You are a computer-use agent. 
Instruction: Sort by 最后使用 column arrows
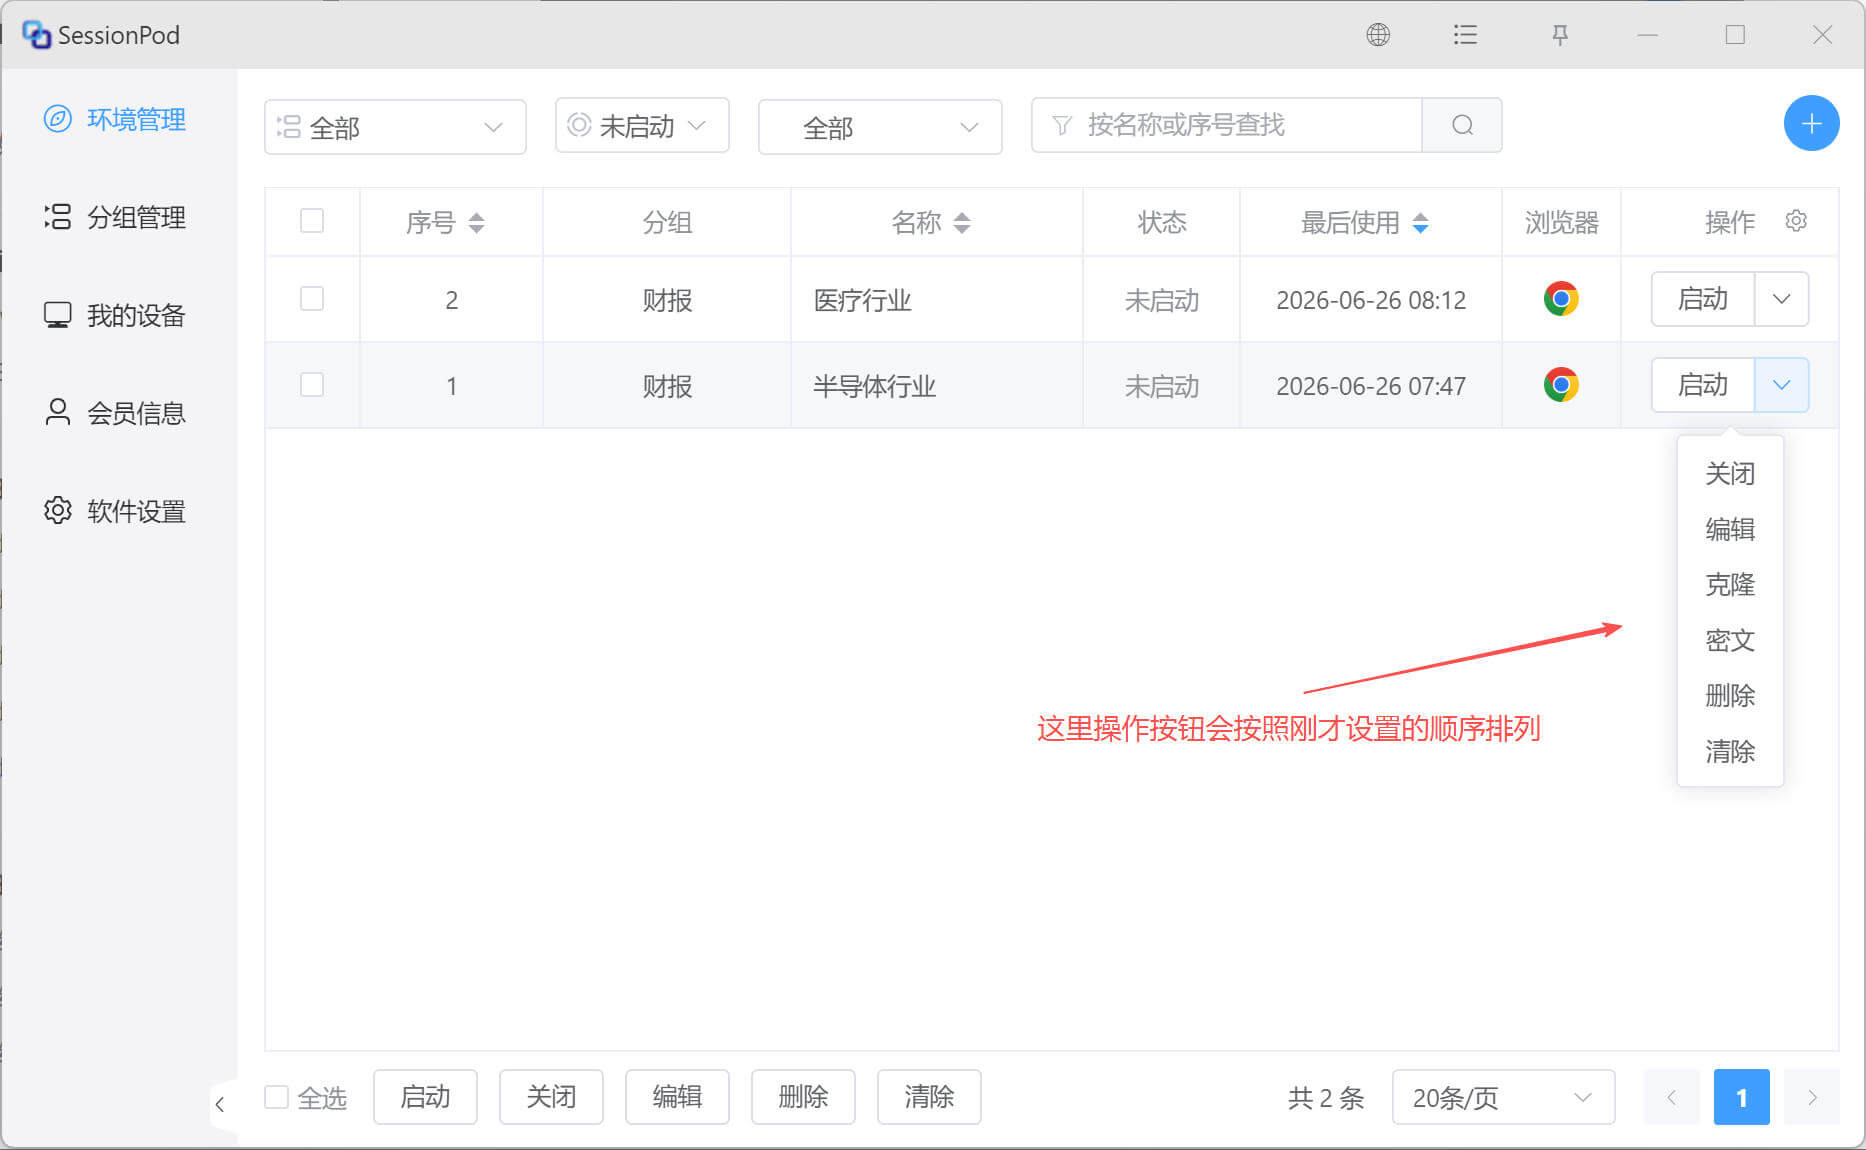click(x=1420, y=222)
